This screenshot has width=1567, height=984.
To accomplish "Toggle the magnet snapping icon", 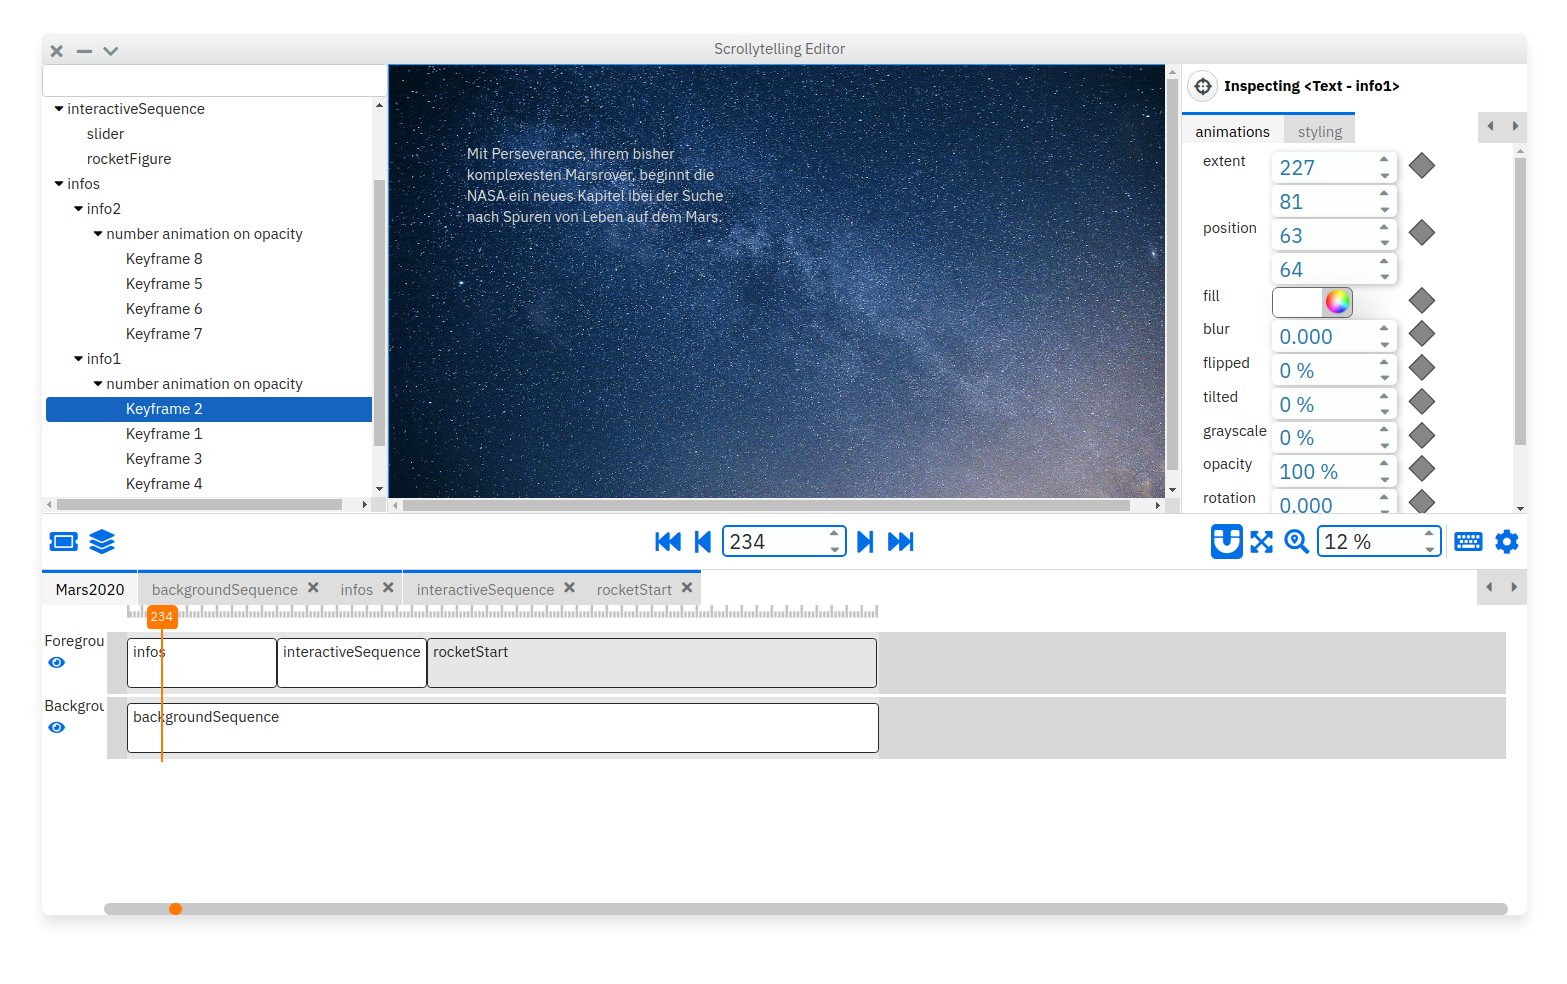I will click(x=1226, y=542).
